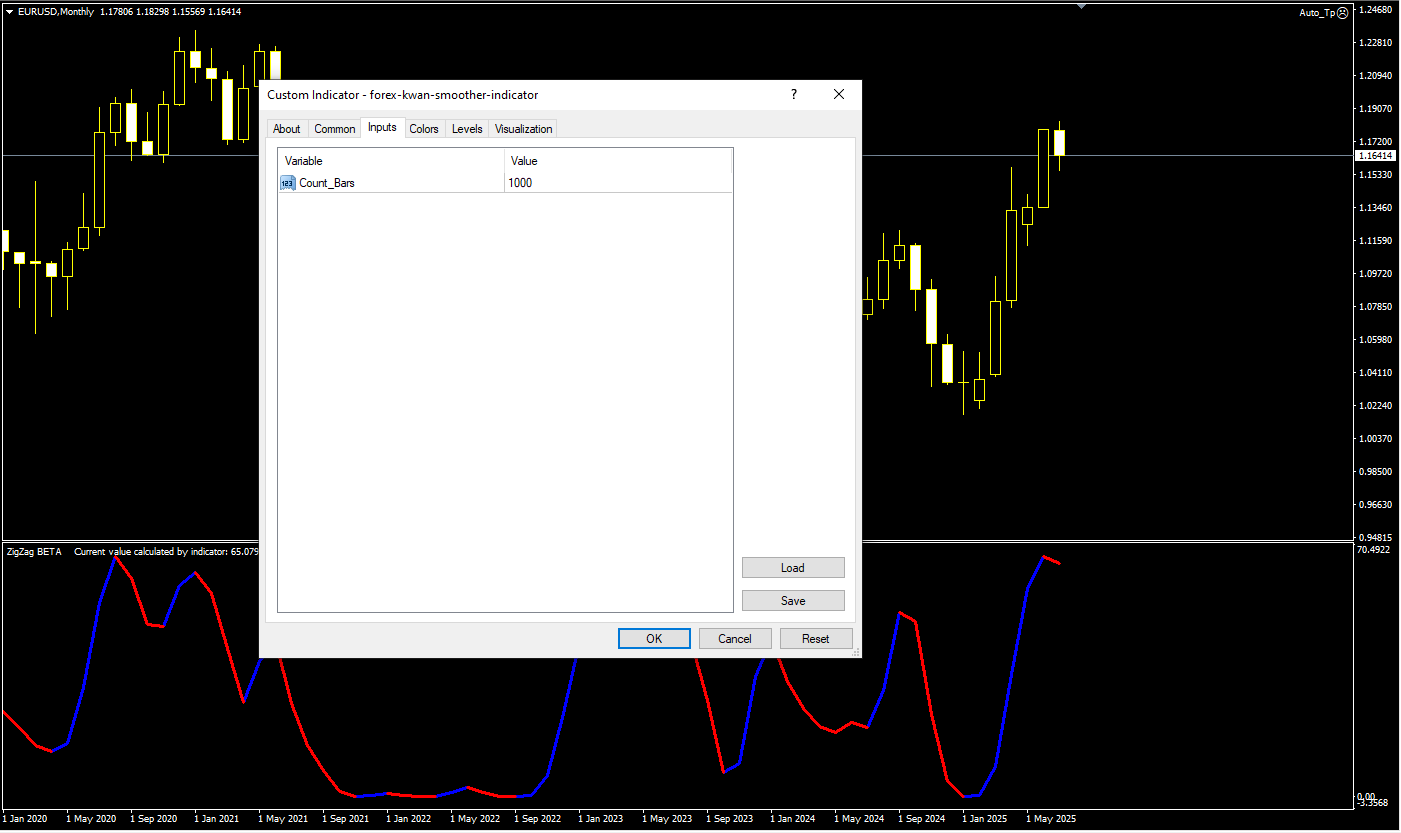Expand the EURUSD,Monthly chart arrow
The image size is (1401, 833).
point(9,12)
